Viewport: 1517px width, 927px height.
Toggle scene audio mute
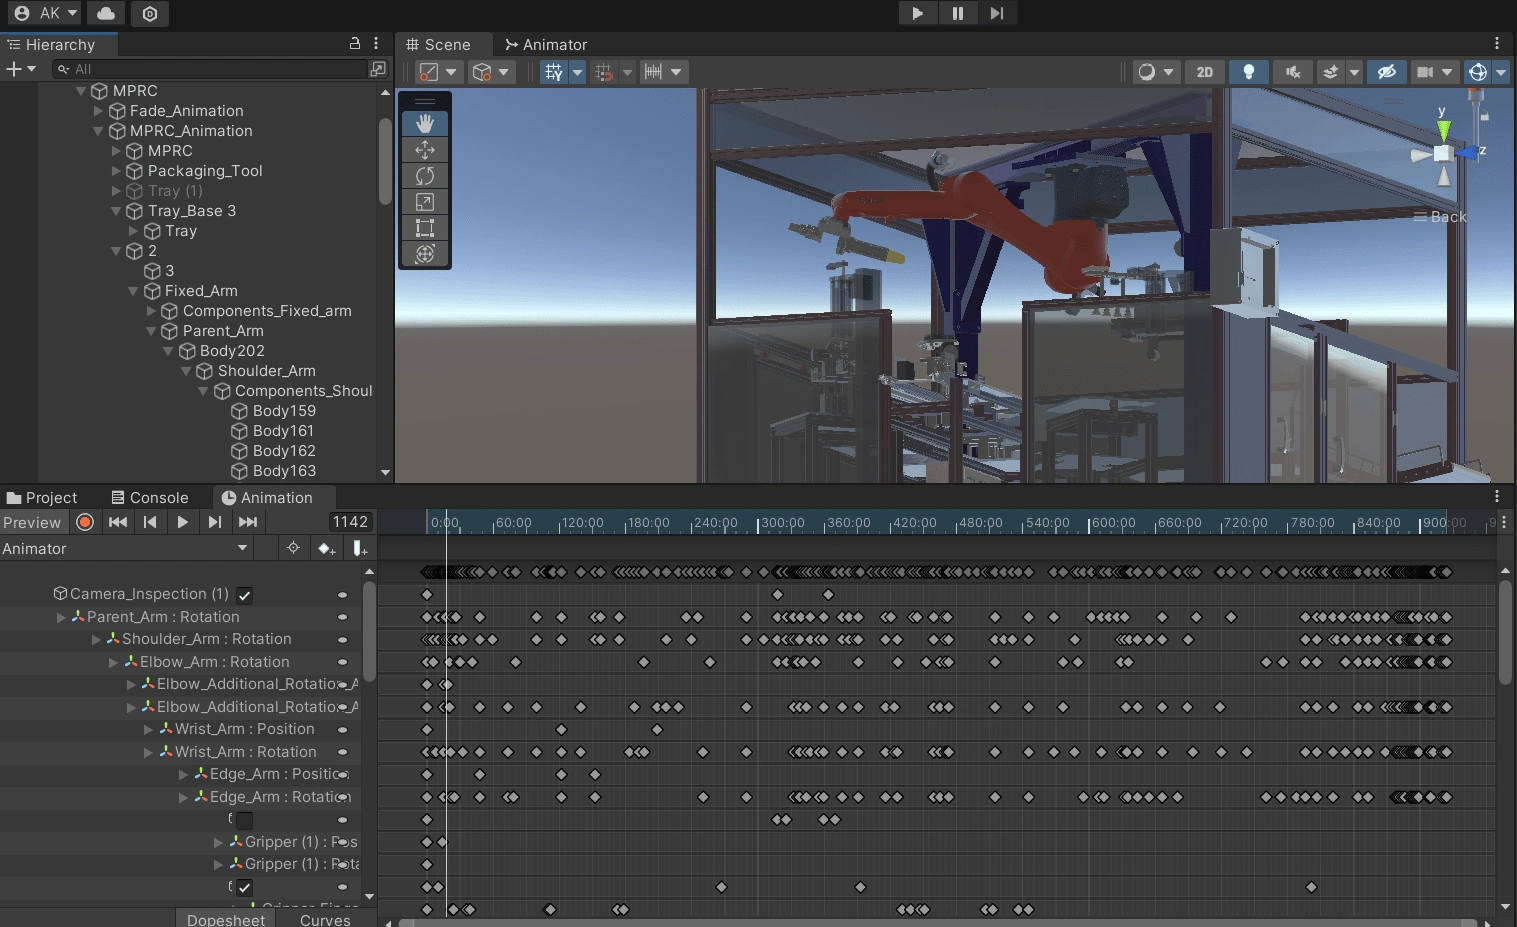coord(1292,72)
